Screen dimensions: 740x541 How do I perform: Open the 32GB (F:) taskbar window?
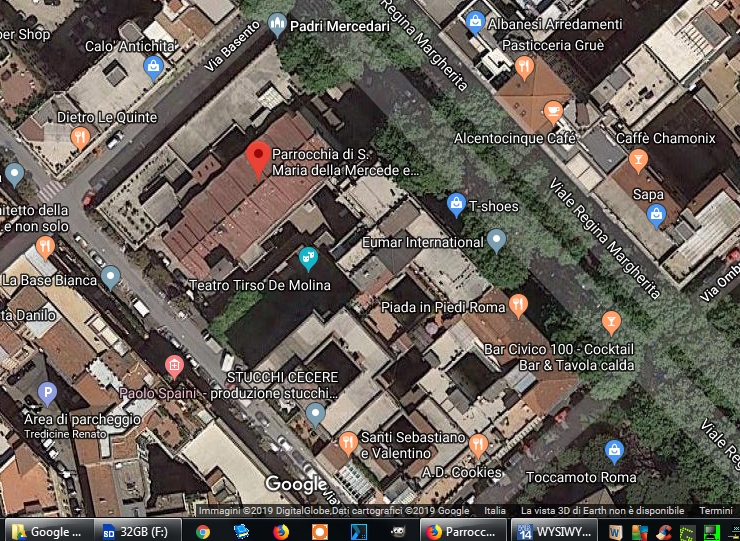137,532
